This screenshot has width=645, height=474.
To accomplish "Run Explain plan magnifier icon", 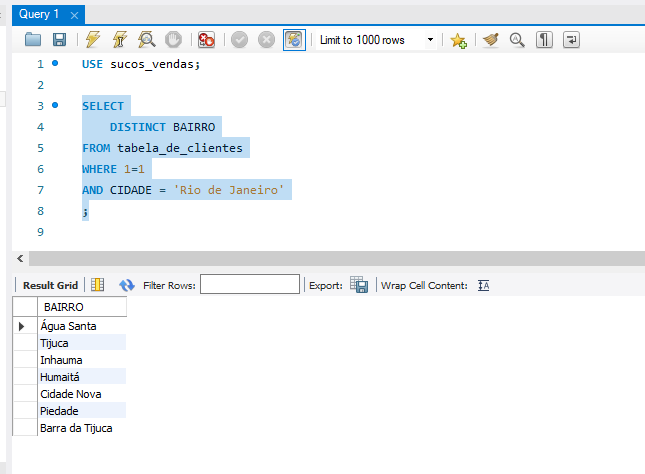I will pyautogui.click(x=147, y=40).
